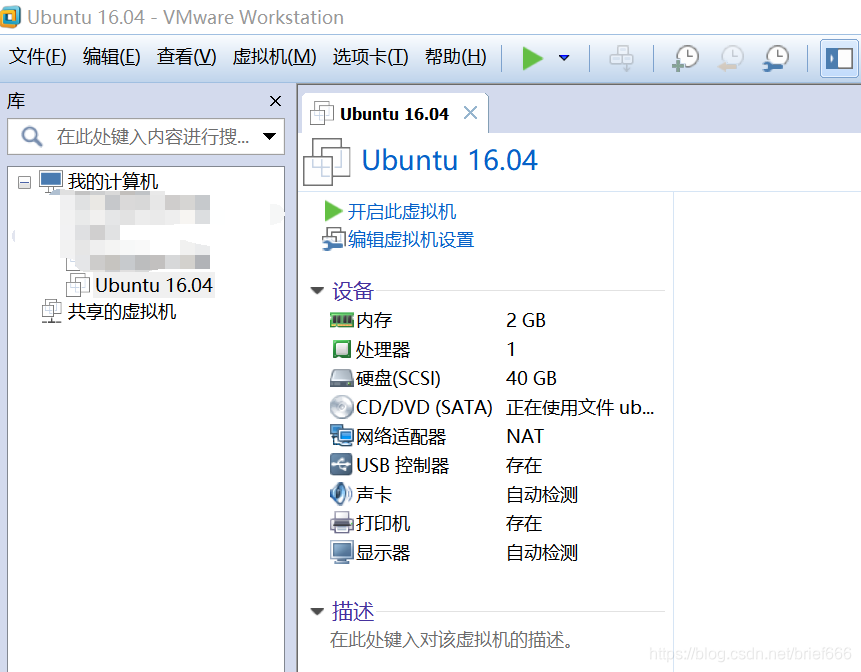Click the green play icon beside 开启此虚拟机

[x=333, y=211]
